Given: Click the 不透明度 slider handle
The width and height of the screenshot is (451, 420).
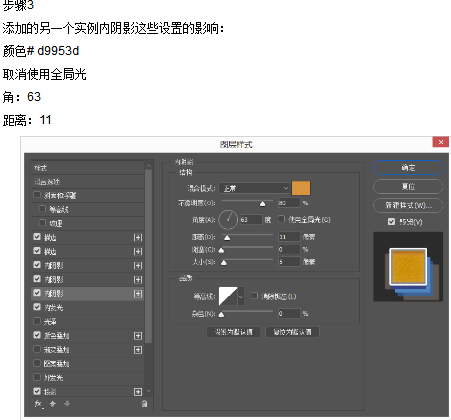Looking at the screenshot, I should pyautogui.click(x=263, y=204).
